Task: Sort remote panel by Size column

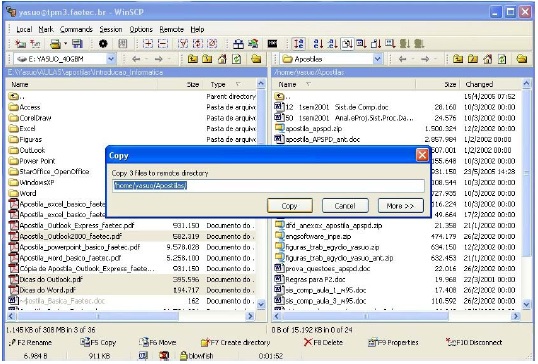Action: click(438, 84)
